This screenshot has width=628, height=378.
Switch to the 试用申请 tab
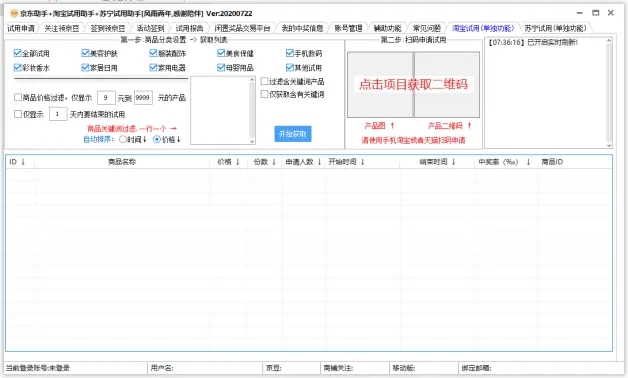pyautogui.click(x=21, y=28)
